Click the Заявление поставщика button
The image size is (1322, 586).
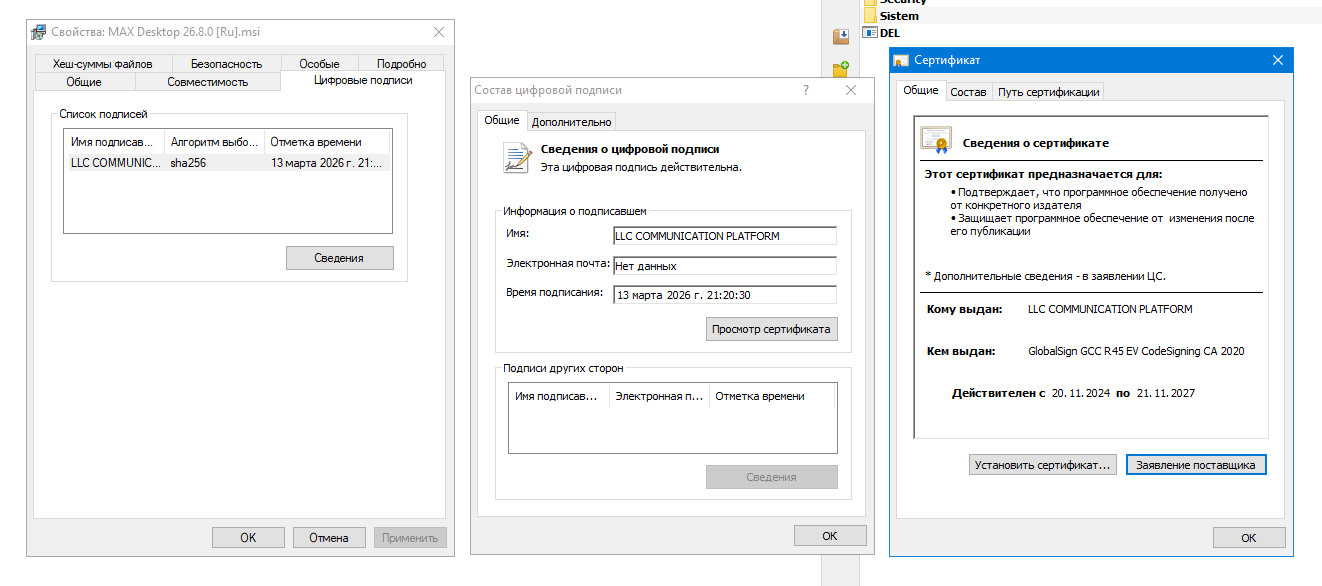click(x=1196, y=465)
